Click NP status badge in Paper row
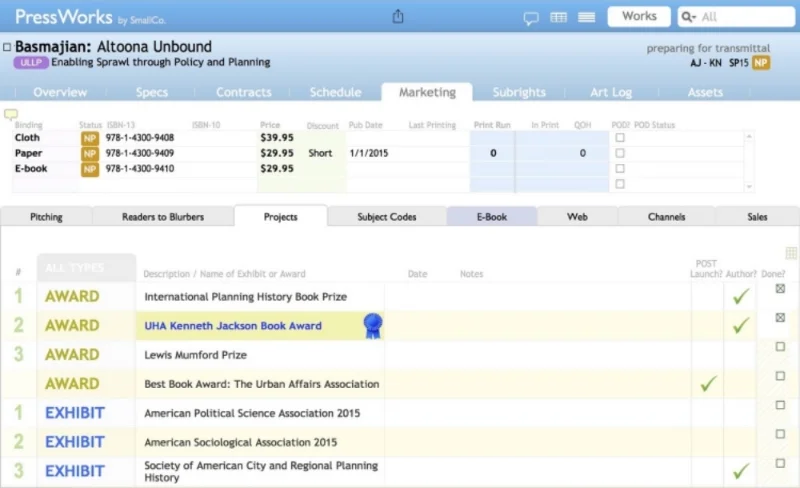Image resolution: width=800 pixels, height=488 pixels. [x=90, y=154]
